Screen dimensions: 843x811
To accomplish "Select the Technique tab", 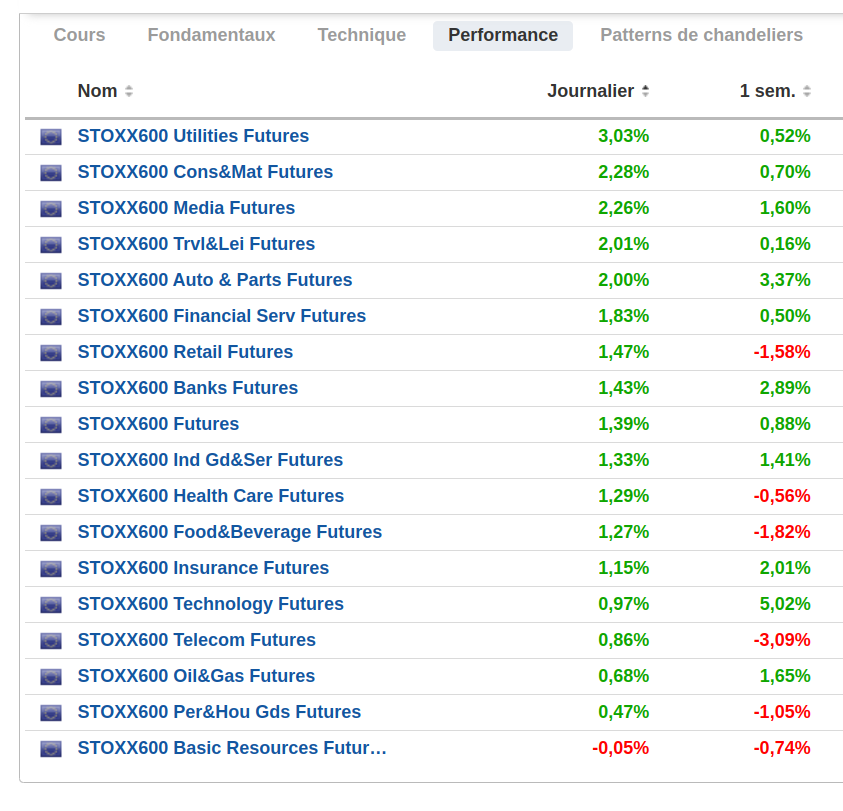I will pos(361,35).
